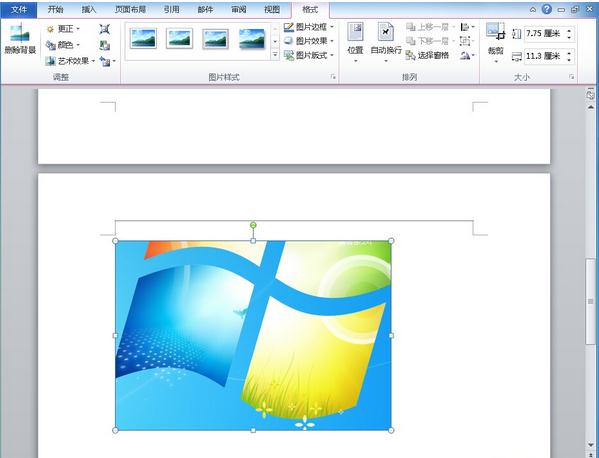The image size is (599, 458).
Task: Click the Wrap Text (自动换行) icon
Action: click(x=386, y=42)
